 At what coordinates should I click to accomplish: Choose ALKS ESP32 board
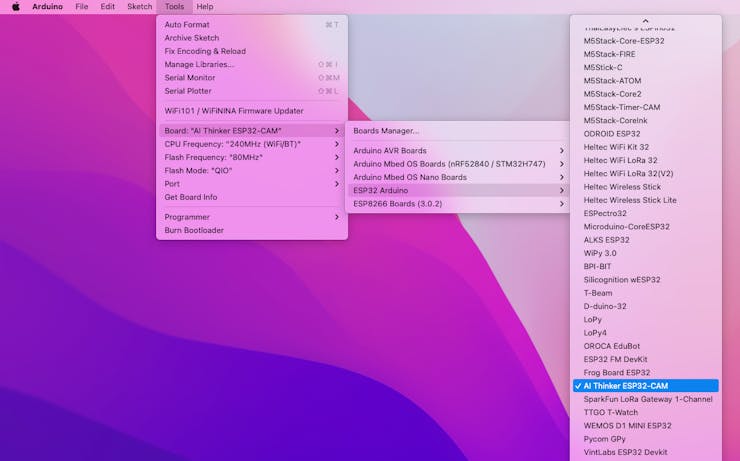pos(646,240)
